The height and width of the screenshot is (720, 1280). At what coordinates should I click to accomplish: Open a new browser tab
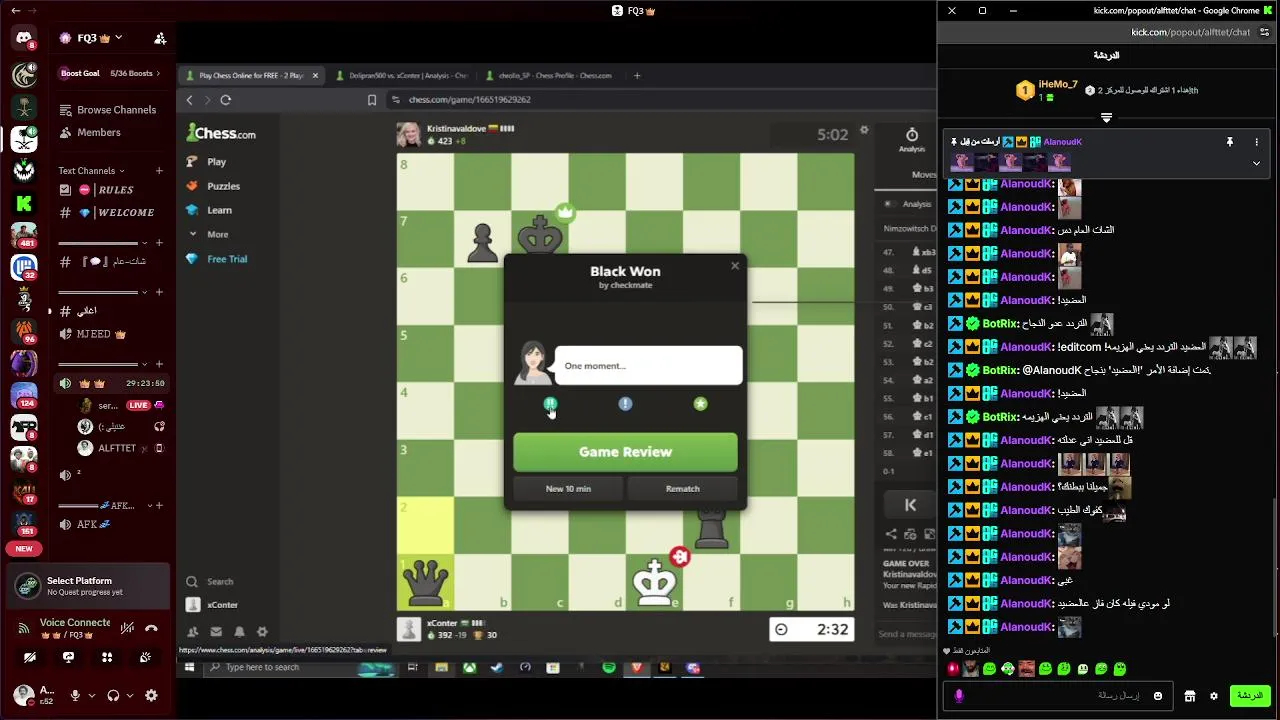tap(636, 75)
